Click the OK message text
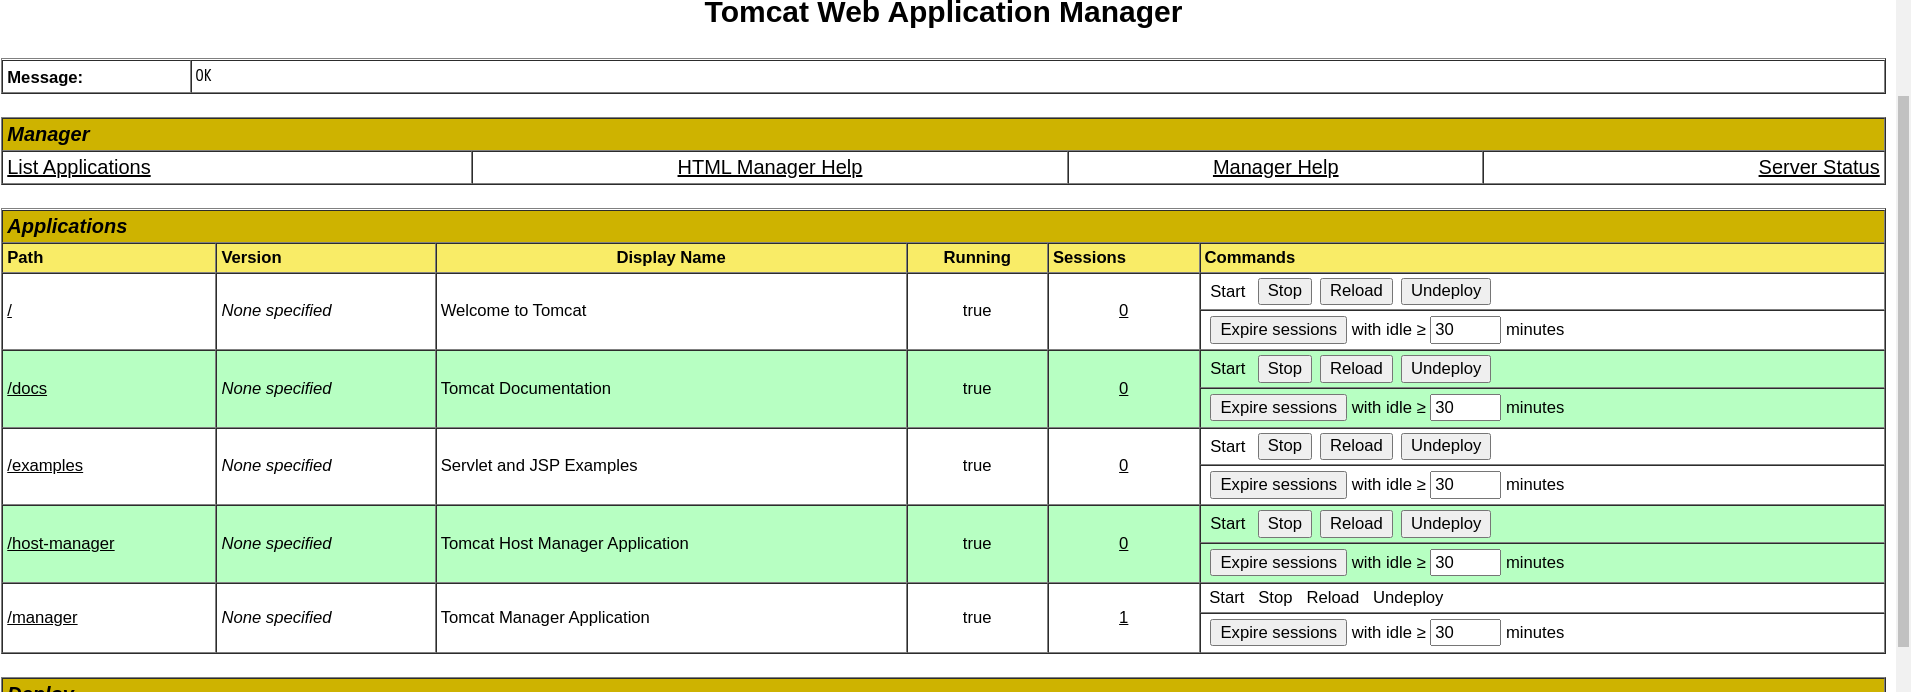This screenshot has width=1911, height=692. pos(203,76)
